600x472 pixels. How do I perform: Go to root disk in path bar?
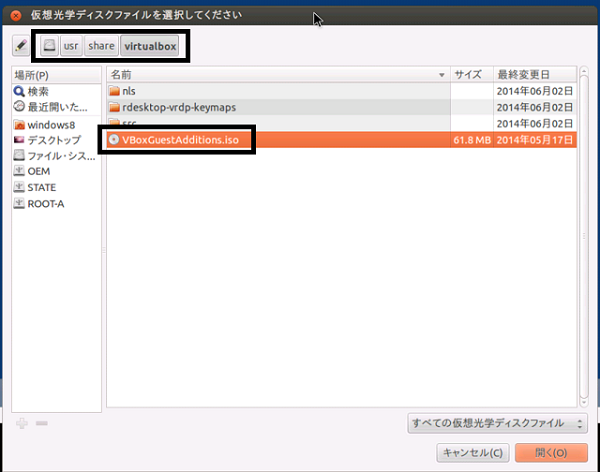coord(49,46)
